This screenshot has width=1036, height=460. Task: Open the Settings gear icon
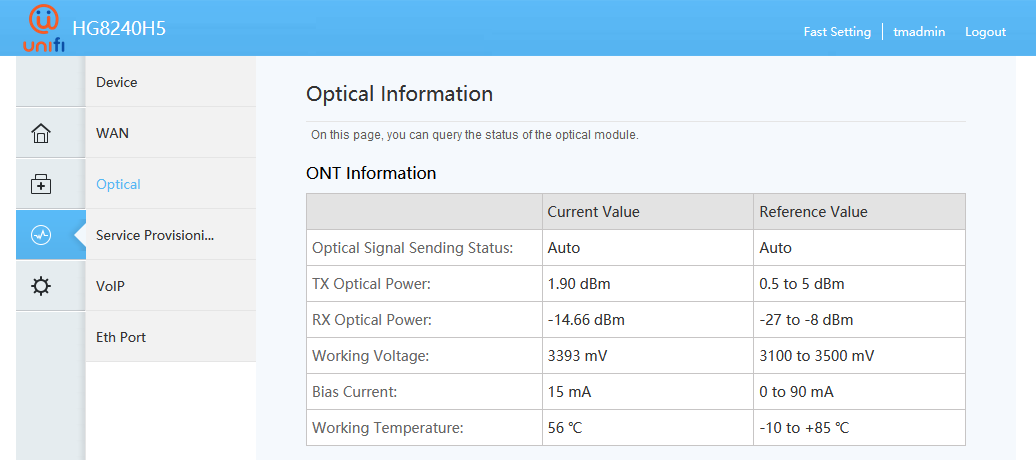click(41, 286)
